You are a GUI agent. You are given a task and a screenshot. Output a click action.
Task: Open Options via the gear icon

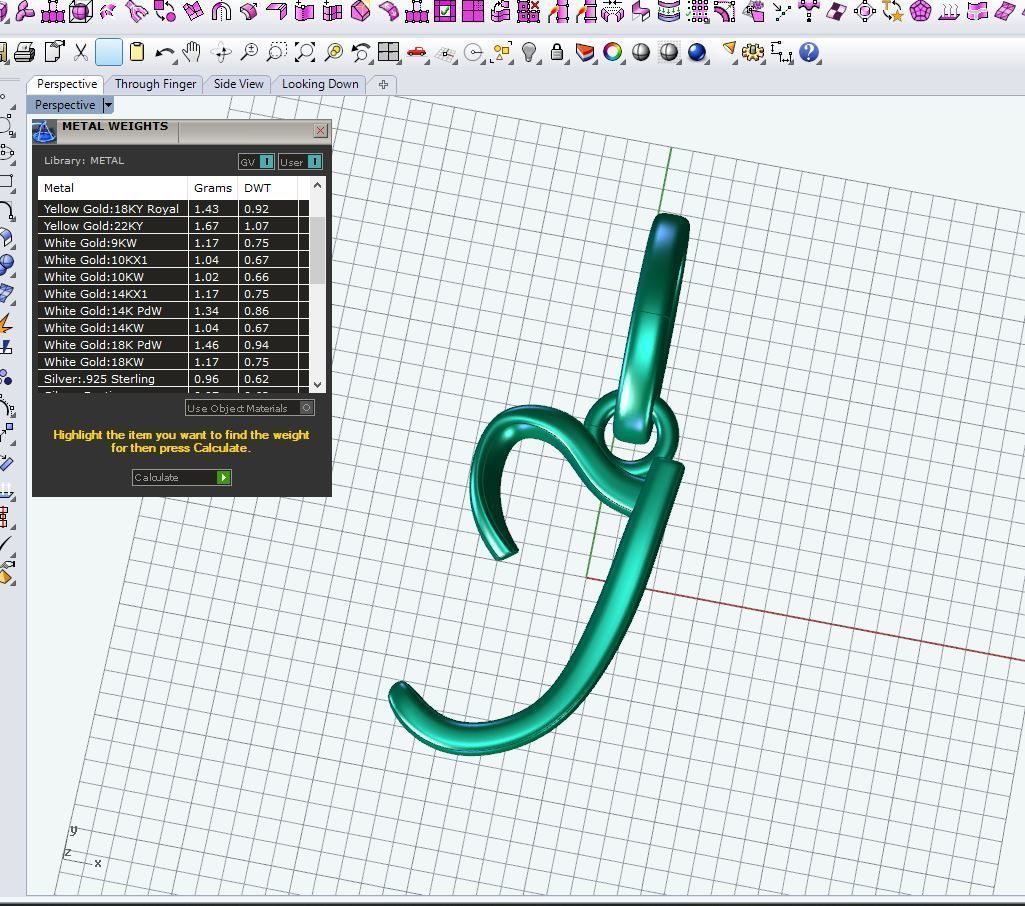[x=752, y=52]
